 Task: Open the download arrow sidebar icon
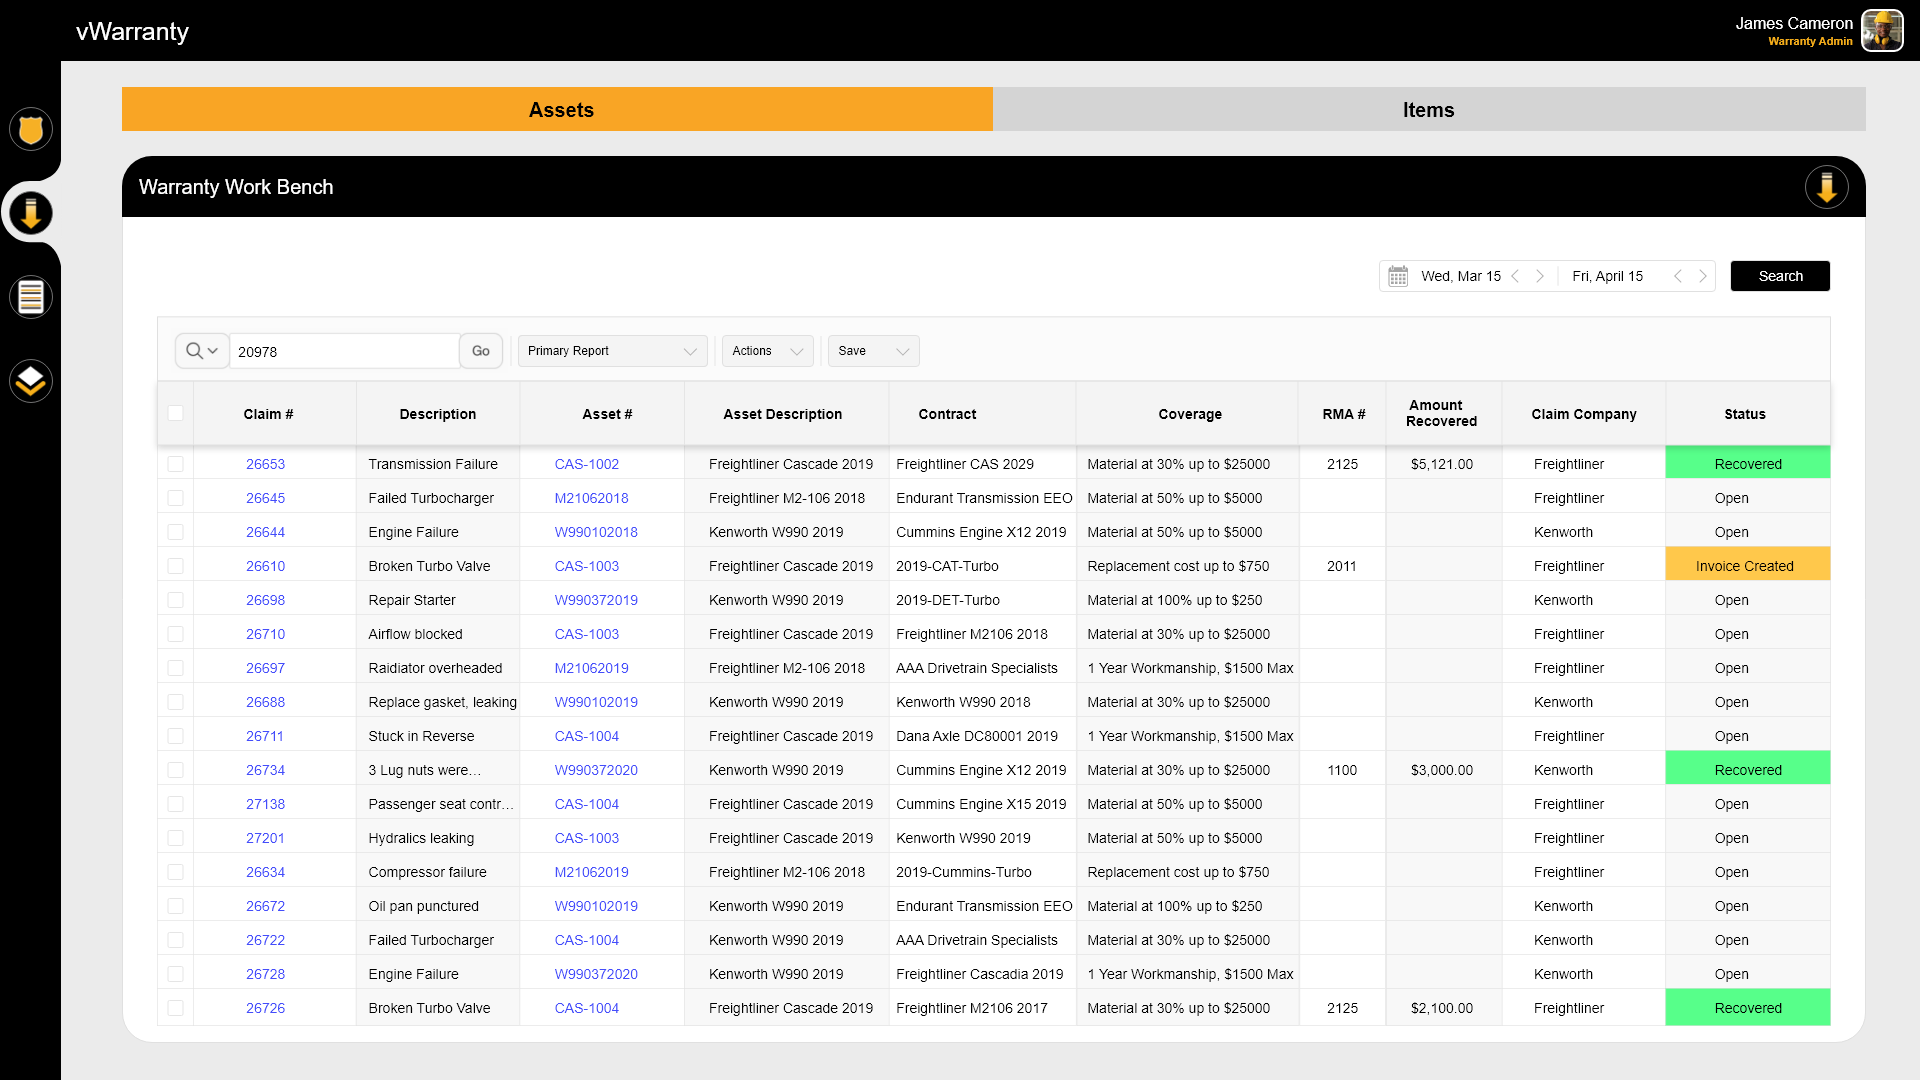pyautogui.click(x=31, y=213)
